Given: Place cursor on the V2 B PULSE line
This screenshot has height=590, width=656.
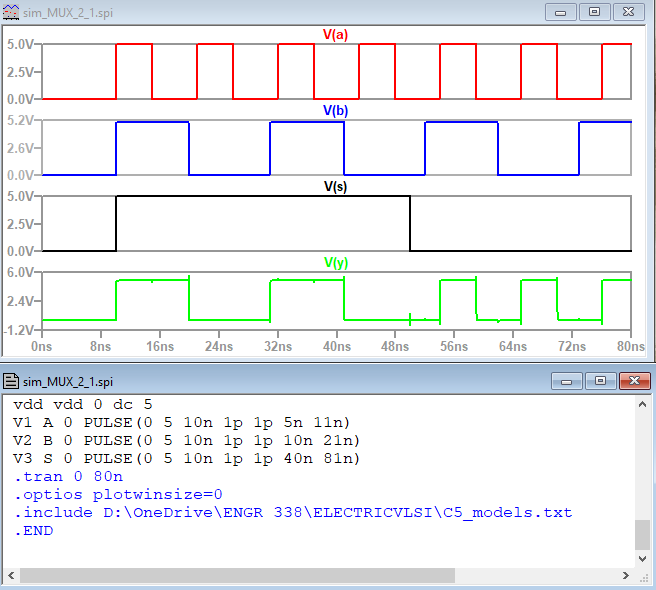Looking at the screenshot, I should [187, 441].
